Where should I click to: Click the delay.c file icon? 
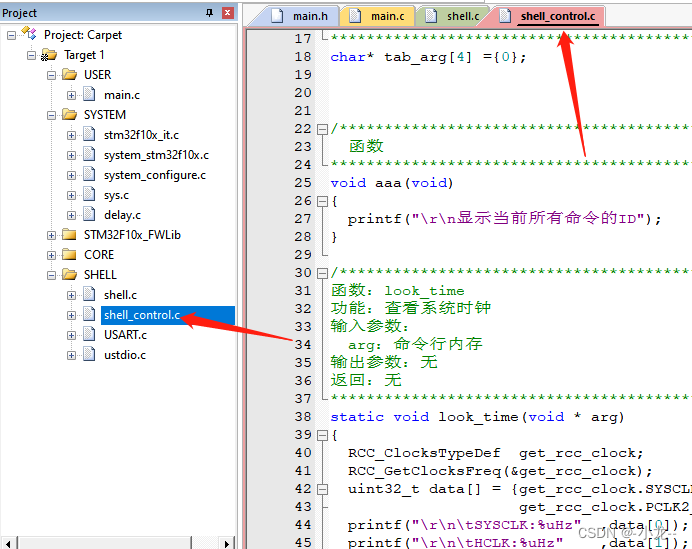[x=89, y=214]
